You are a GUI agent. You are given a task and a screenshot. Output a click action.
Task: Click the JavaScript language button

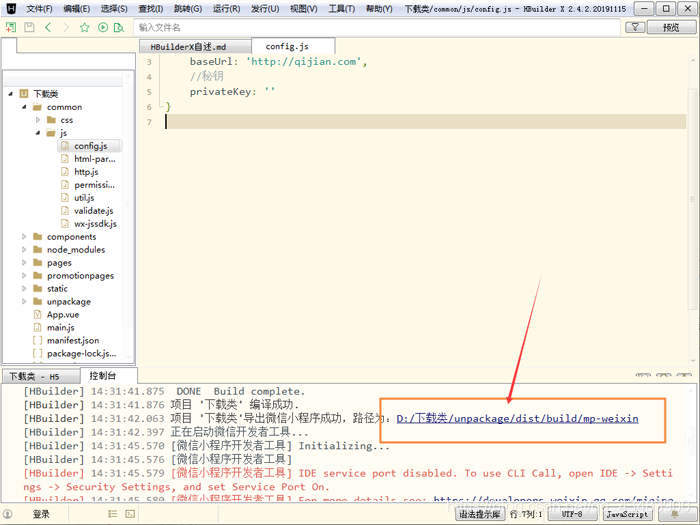(627, 514)
